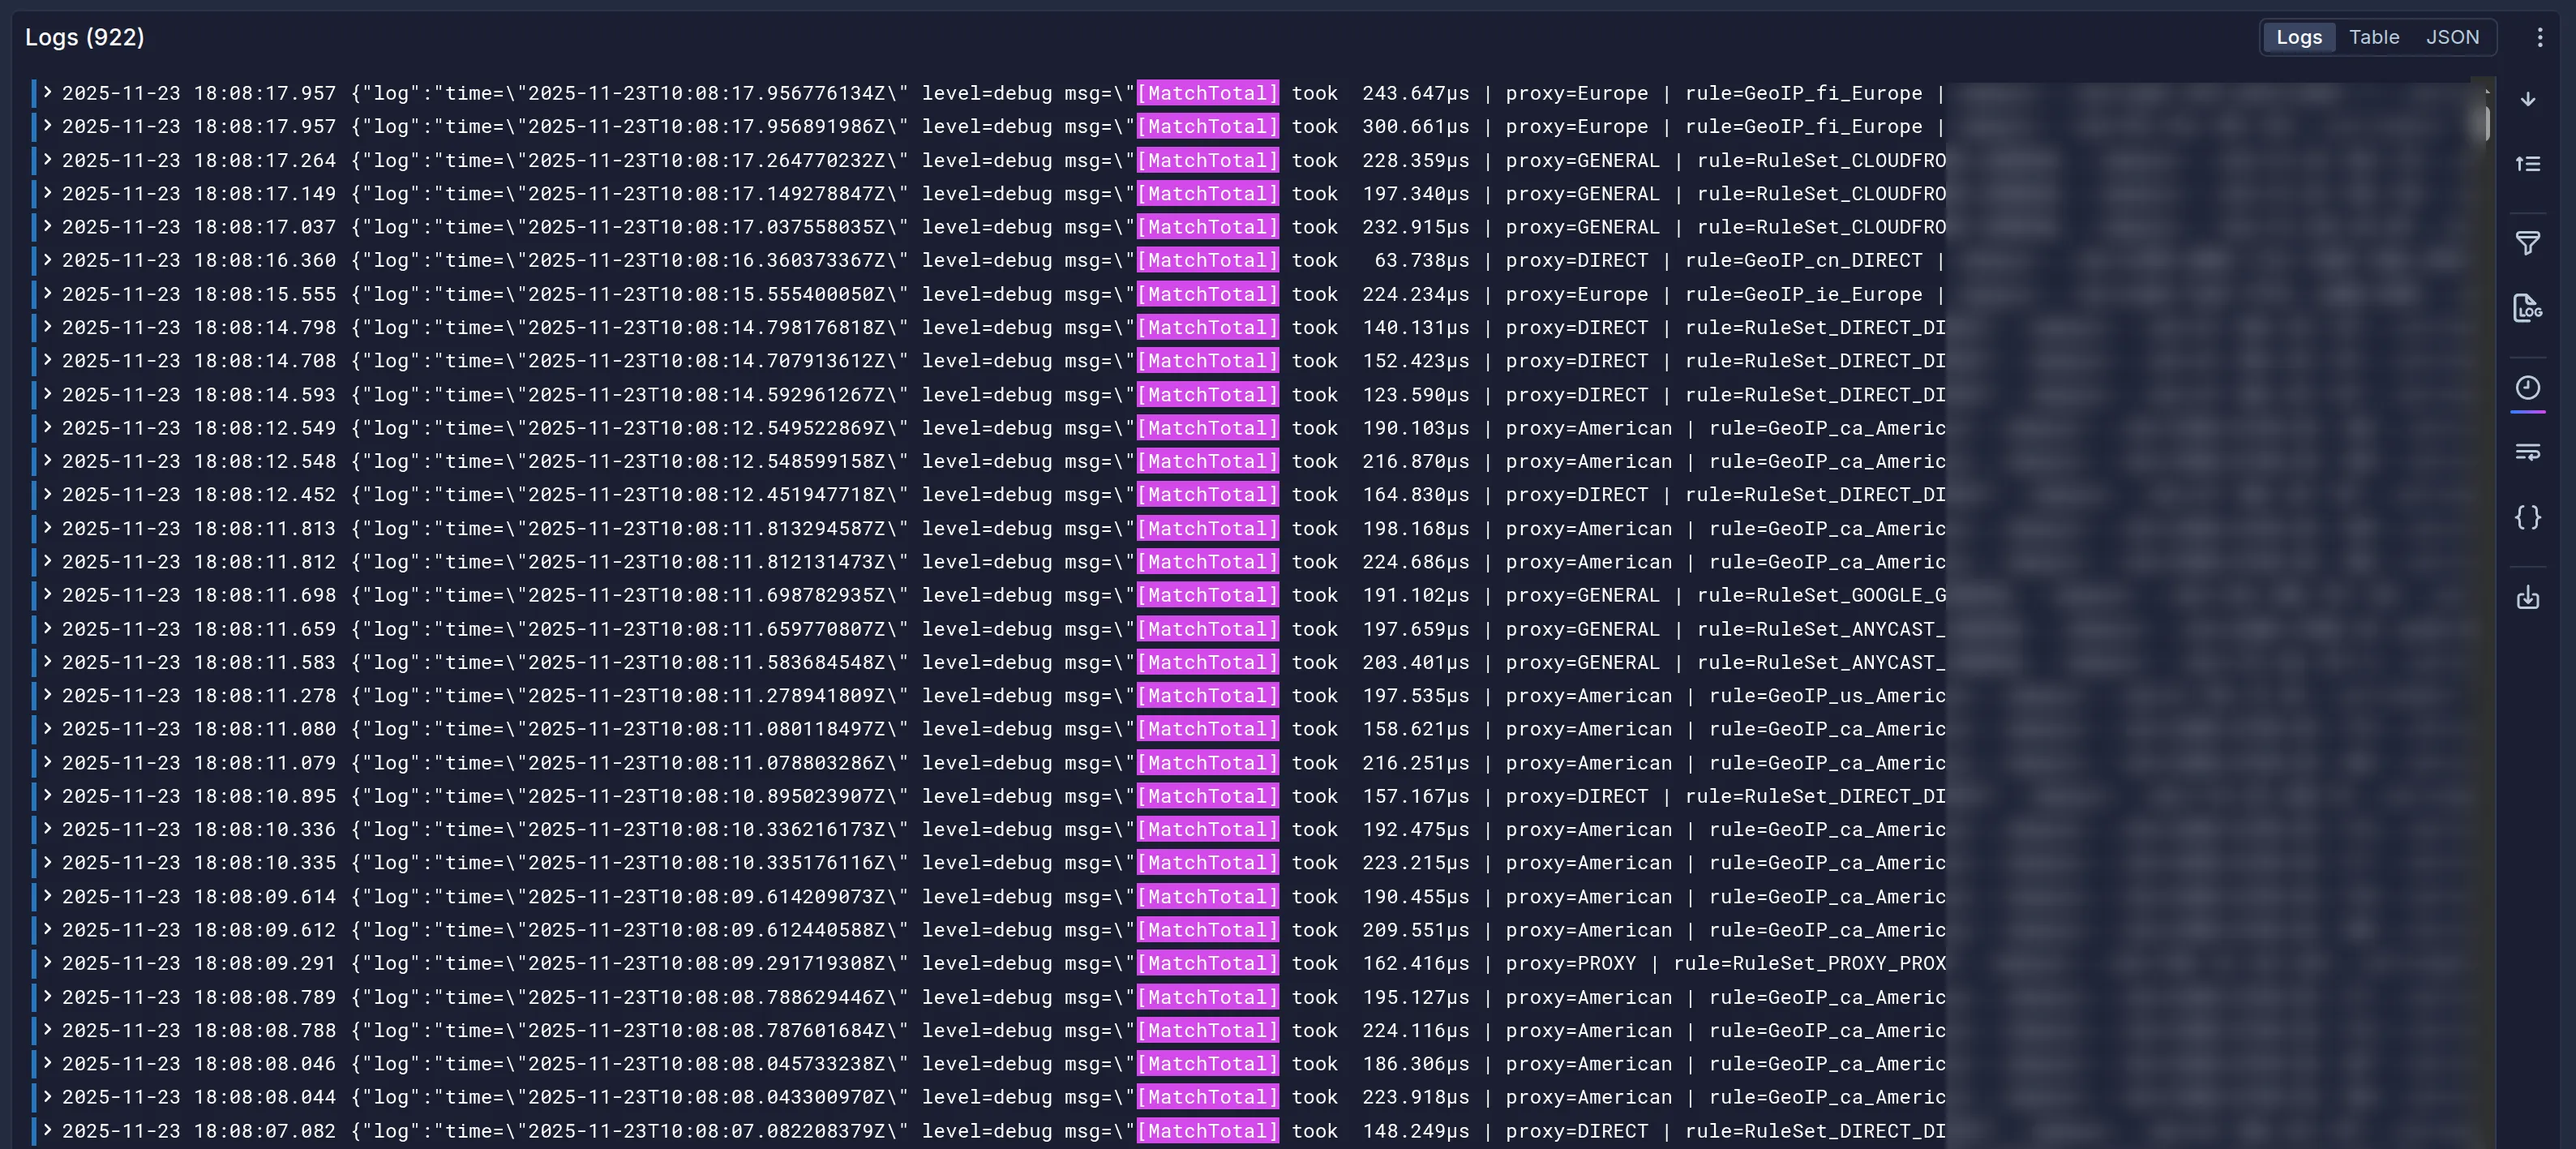Click the download logs icon
This screenshot has width=2576, height=1149.
click(2527, 598)
